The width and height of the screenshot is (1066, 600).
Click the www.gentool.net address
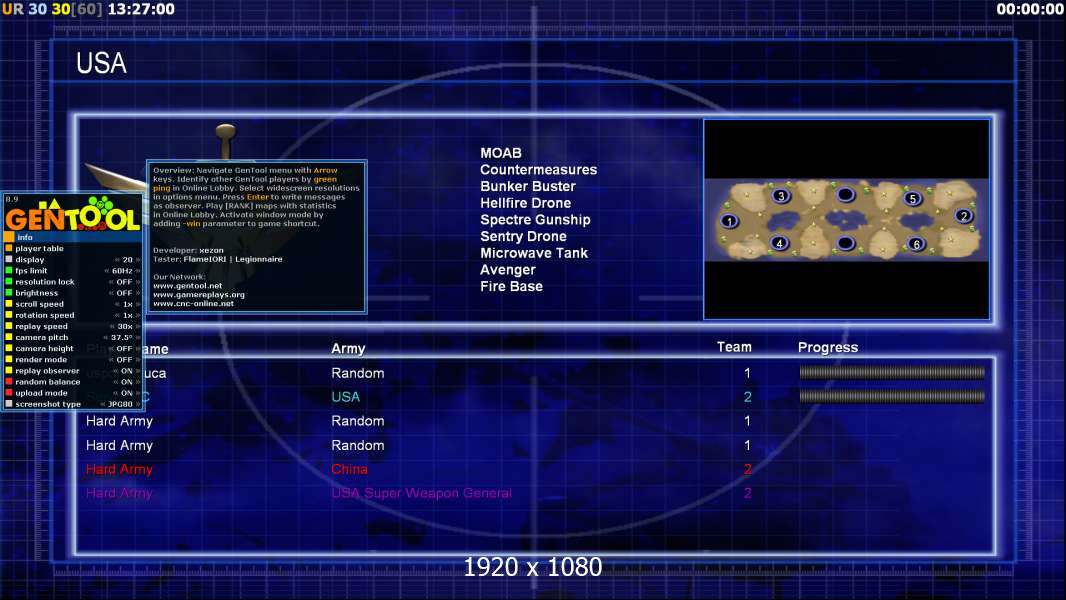188,285
